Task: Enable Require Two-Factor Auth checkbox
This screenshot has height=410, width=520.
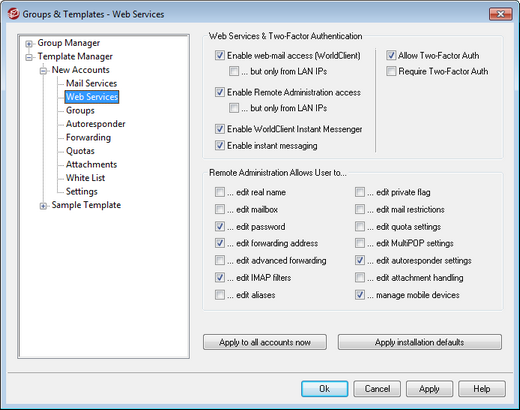Action: (391, 71)
